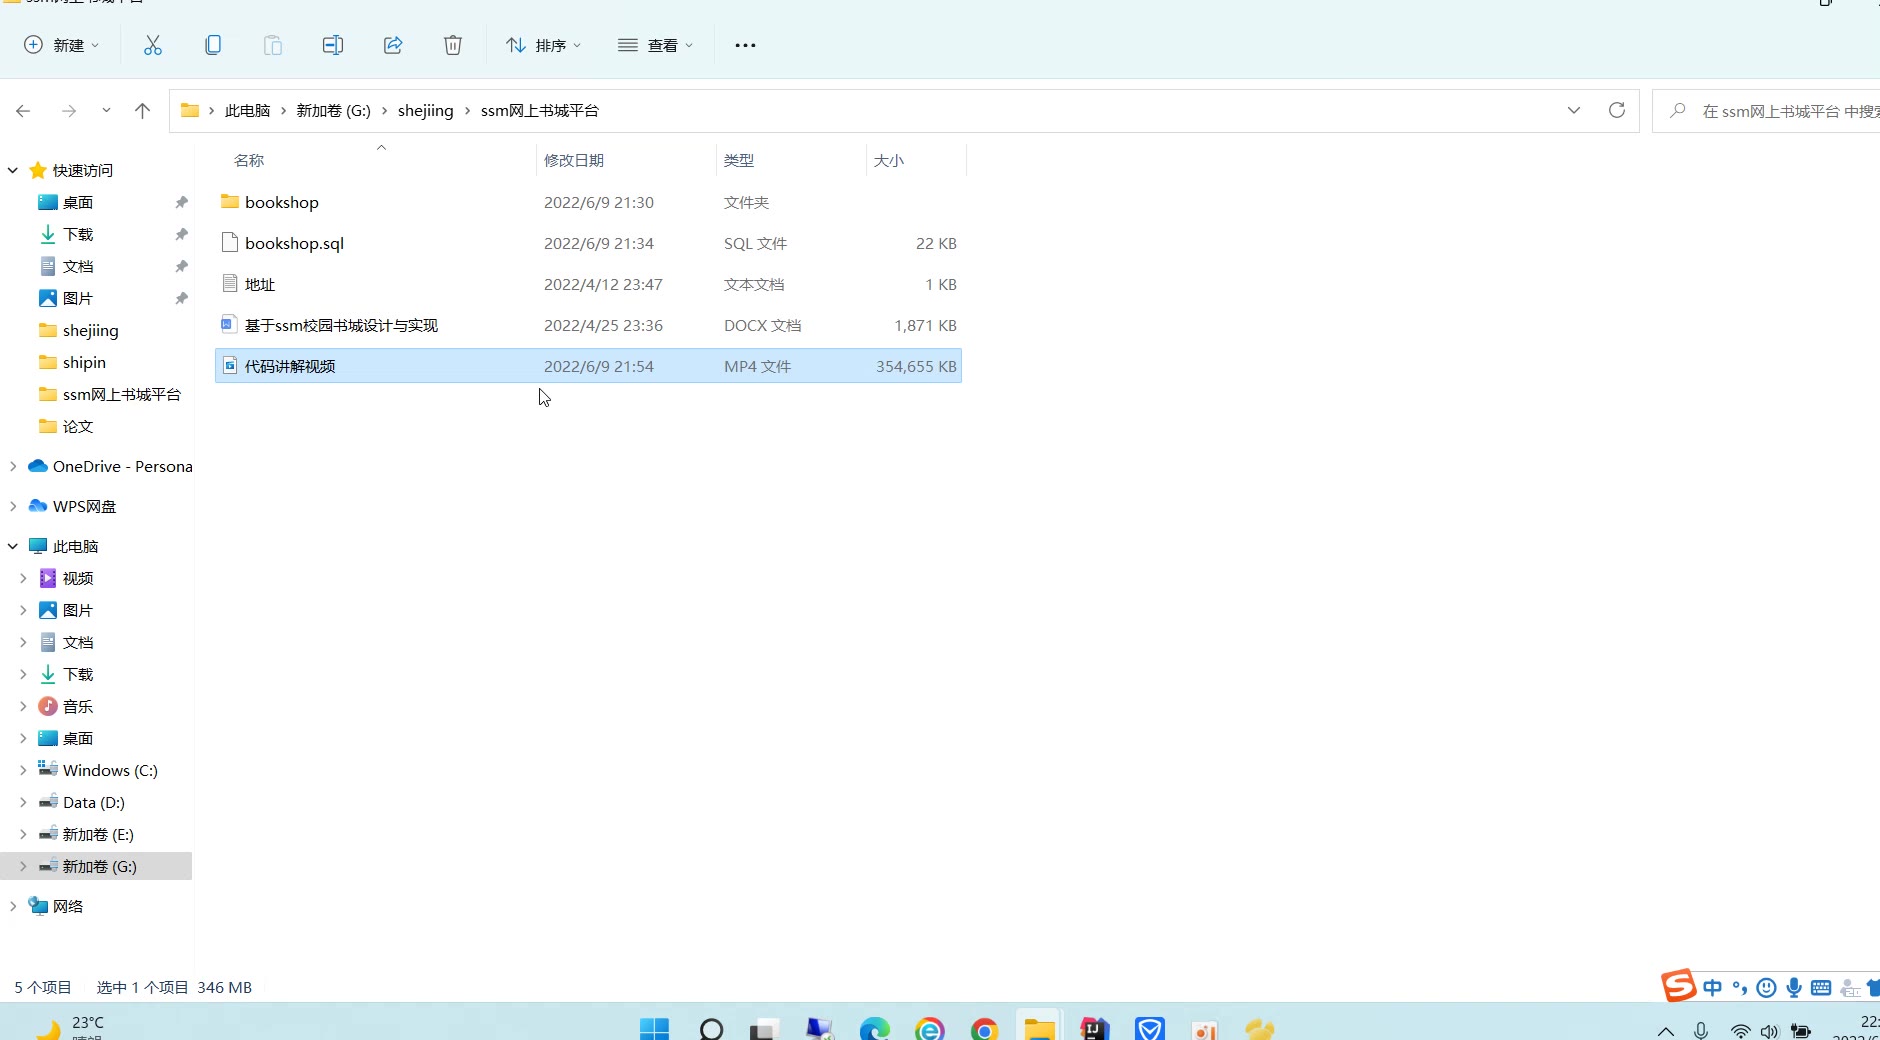Open the 查看 view dropdown
This screenshot has height=1040, width=1880.
655,45
